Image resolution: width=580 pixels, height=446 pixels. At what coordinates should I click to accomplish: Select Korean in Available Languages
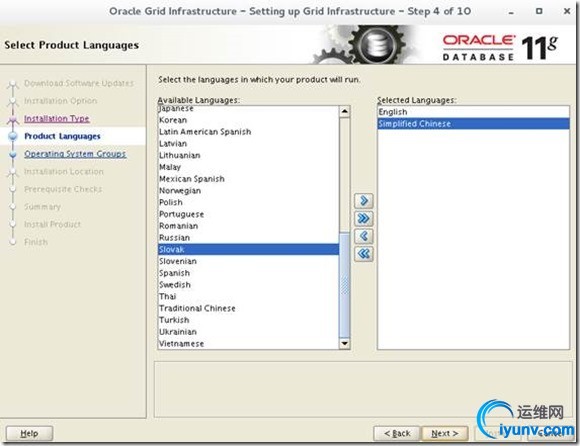point(248,120)
